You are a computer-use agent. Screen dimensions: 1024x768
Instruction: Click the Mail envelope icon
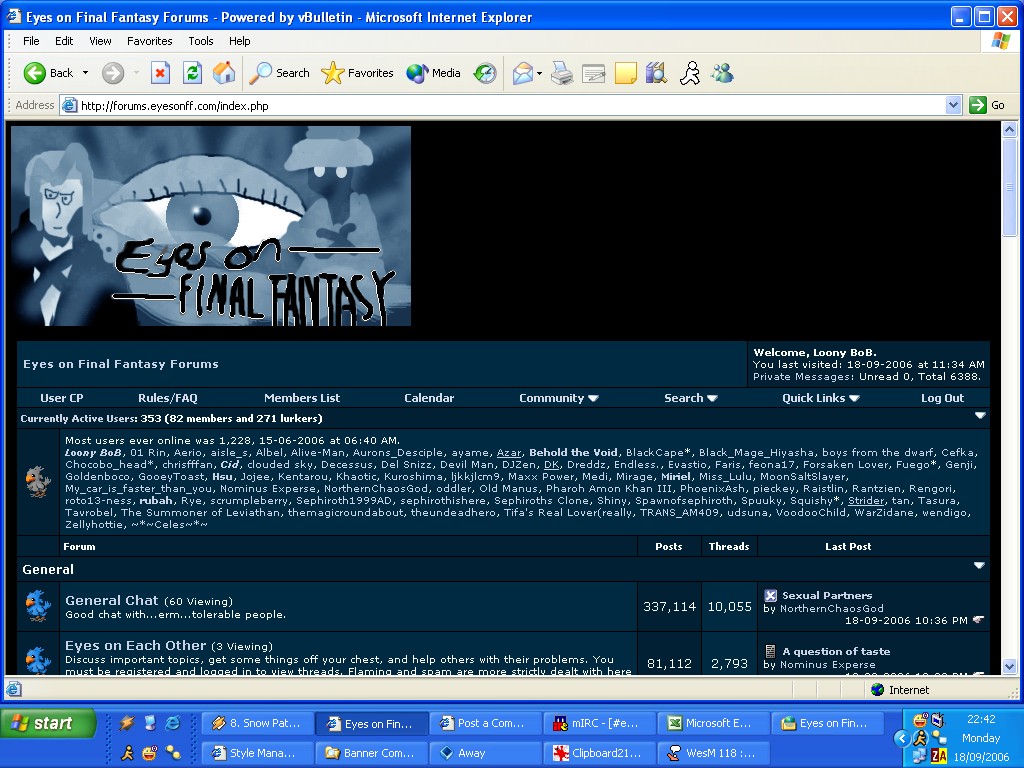coord(522,73)
